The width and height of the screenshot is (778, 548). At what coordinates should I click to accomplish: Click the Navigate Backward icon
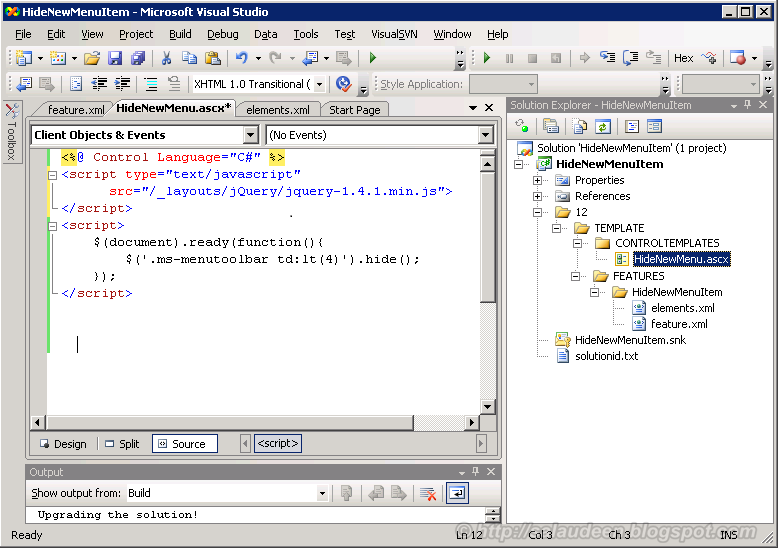pyautogui.click(x=311, y=58)
